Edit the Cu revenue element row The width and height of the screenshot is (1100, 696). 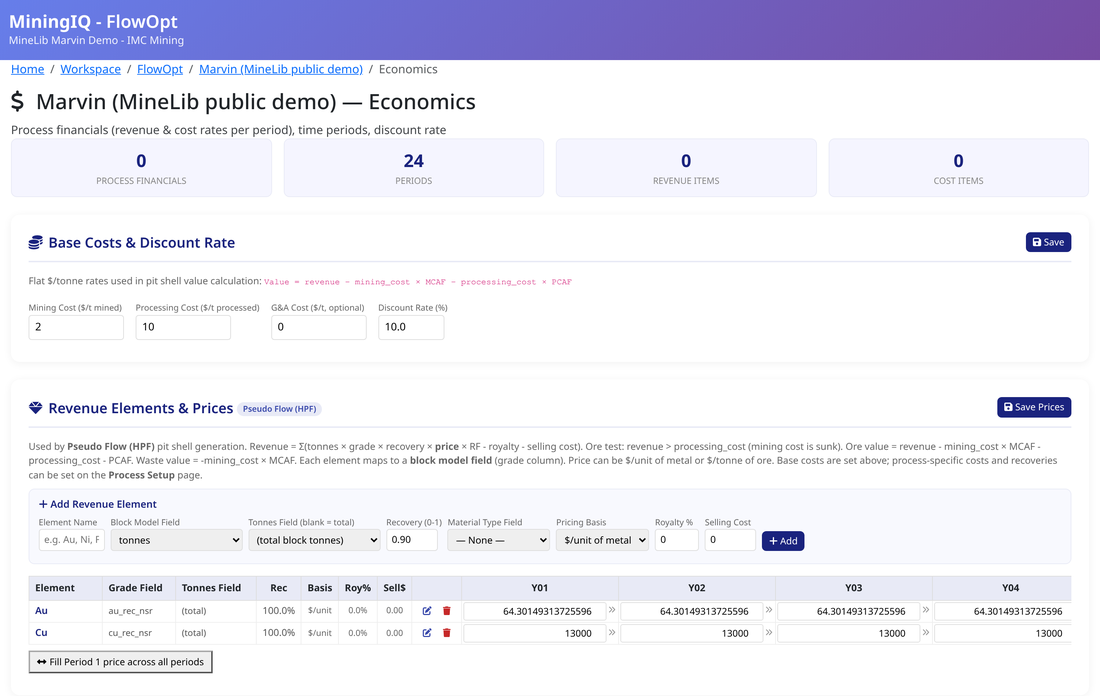(x=427, y=633)
